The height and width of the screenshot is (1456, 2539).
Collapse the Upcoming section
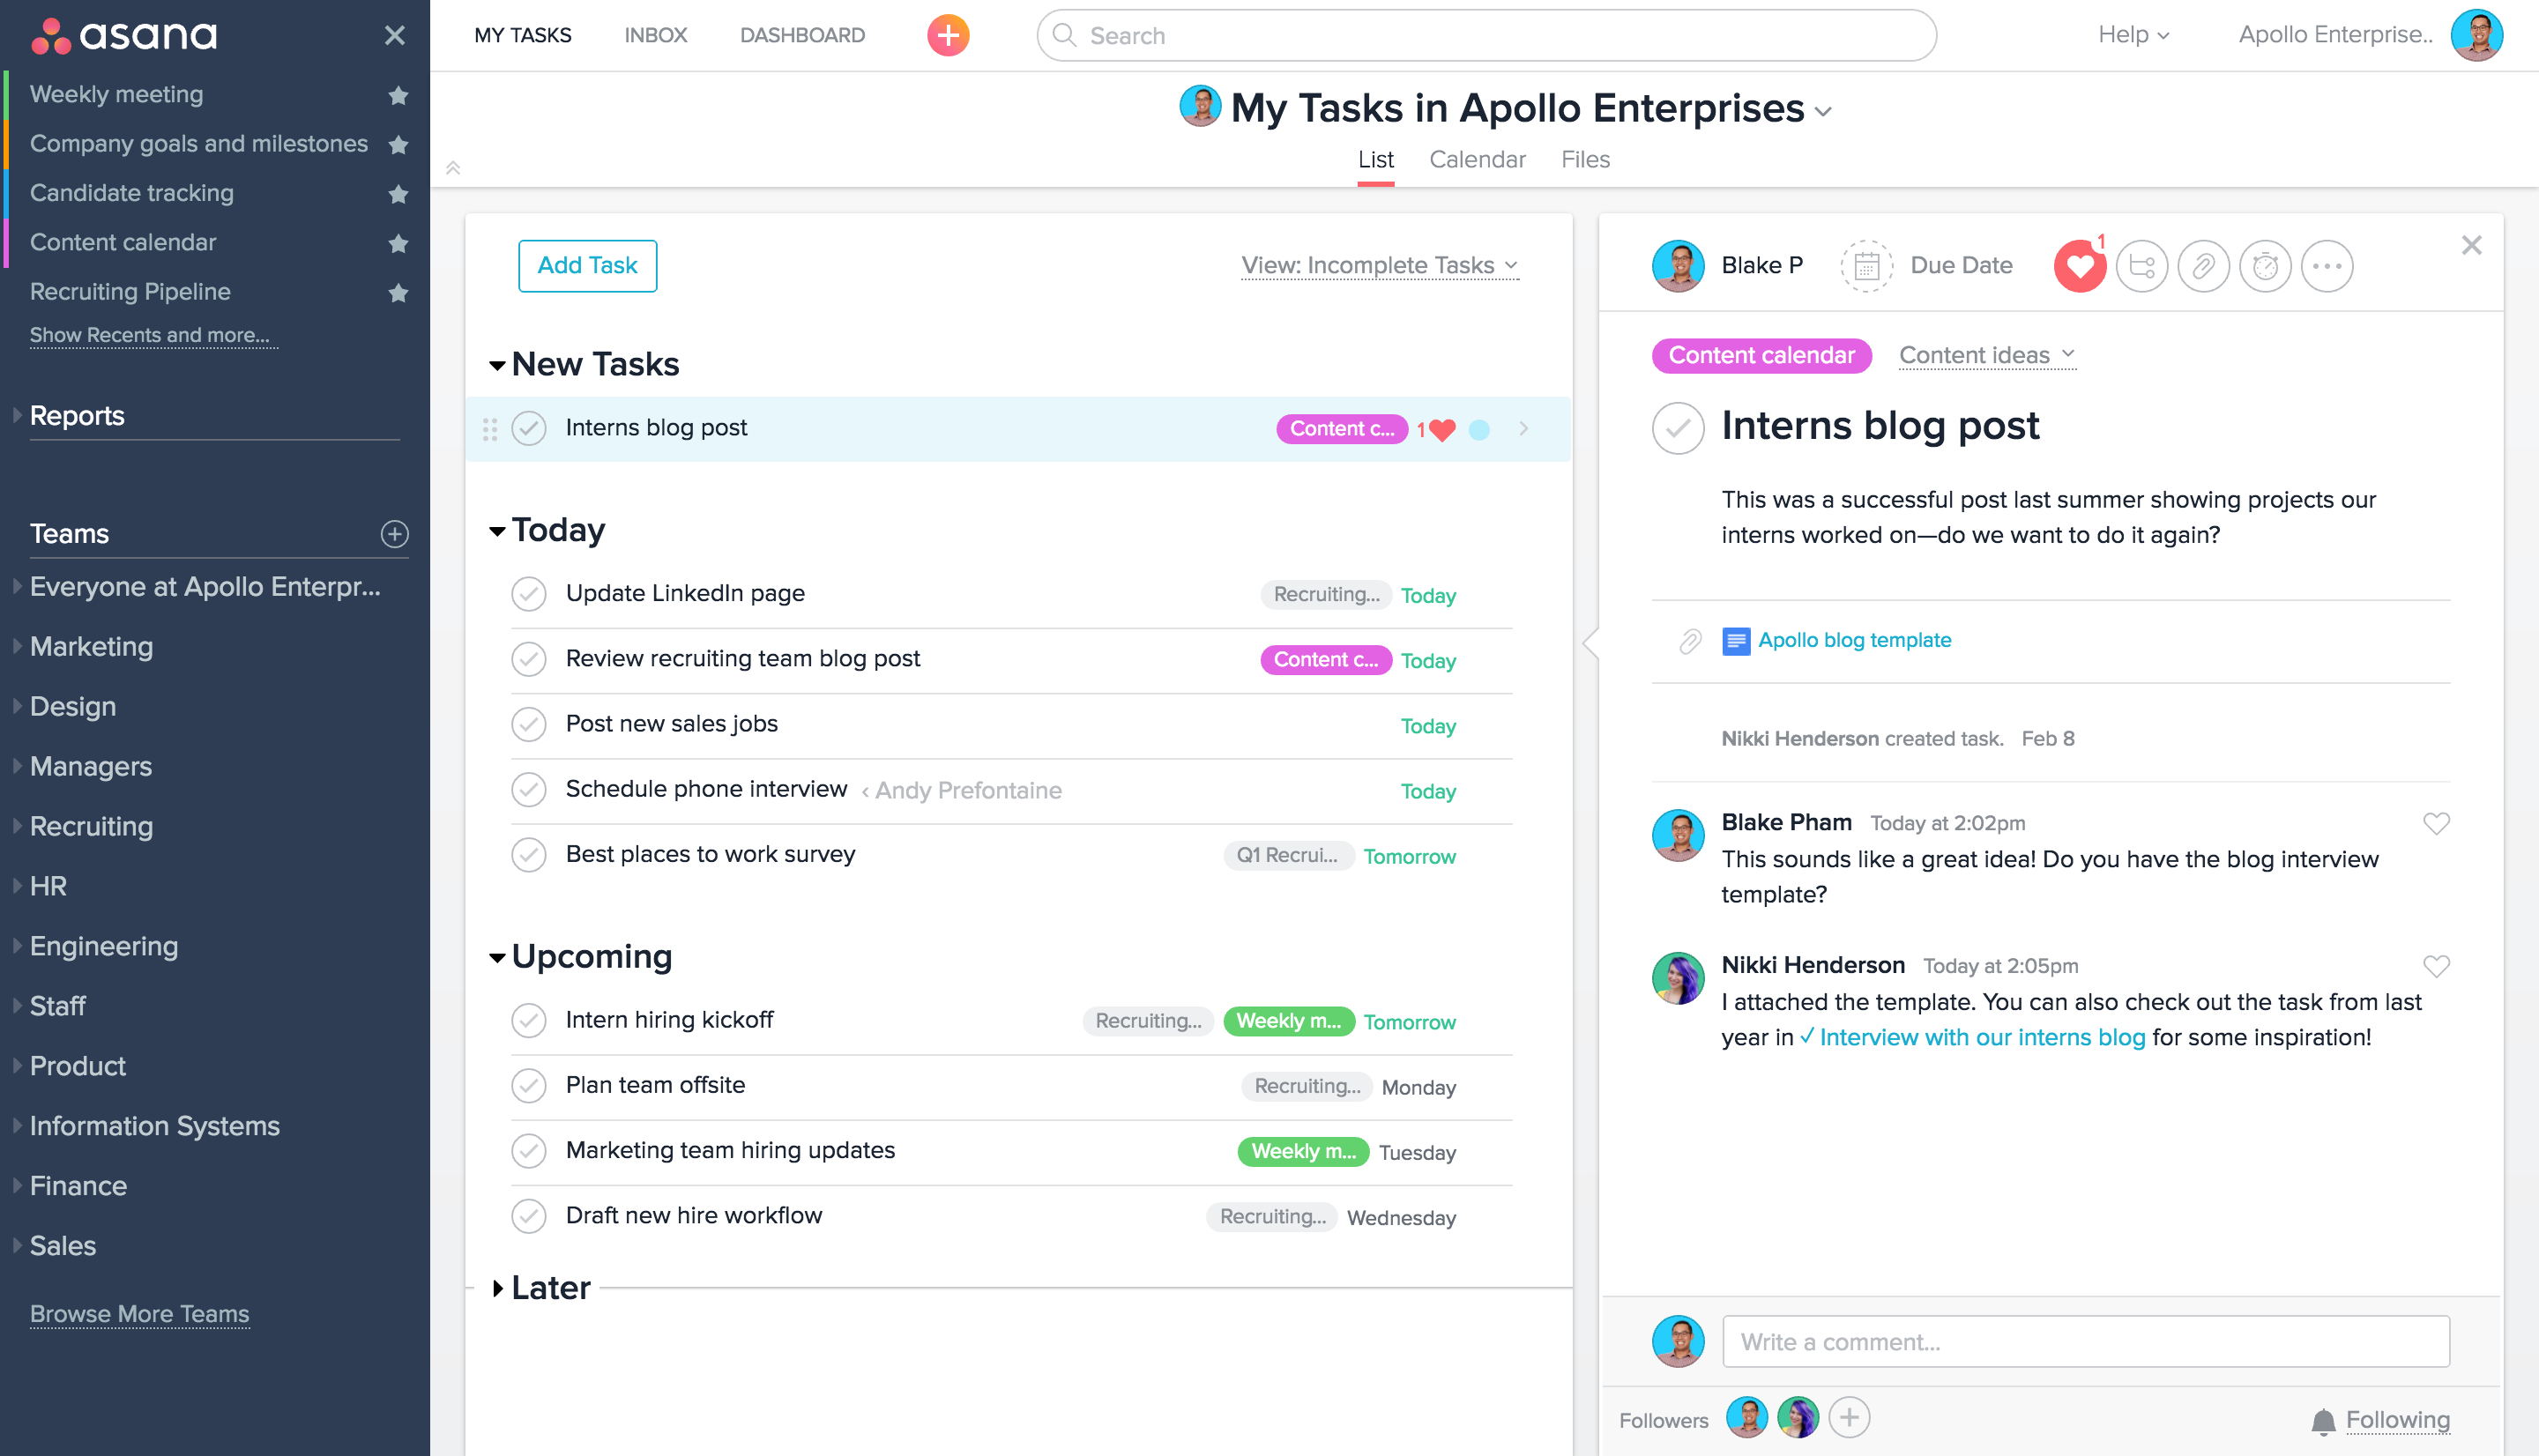point(497,958)
